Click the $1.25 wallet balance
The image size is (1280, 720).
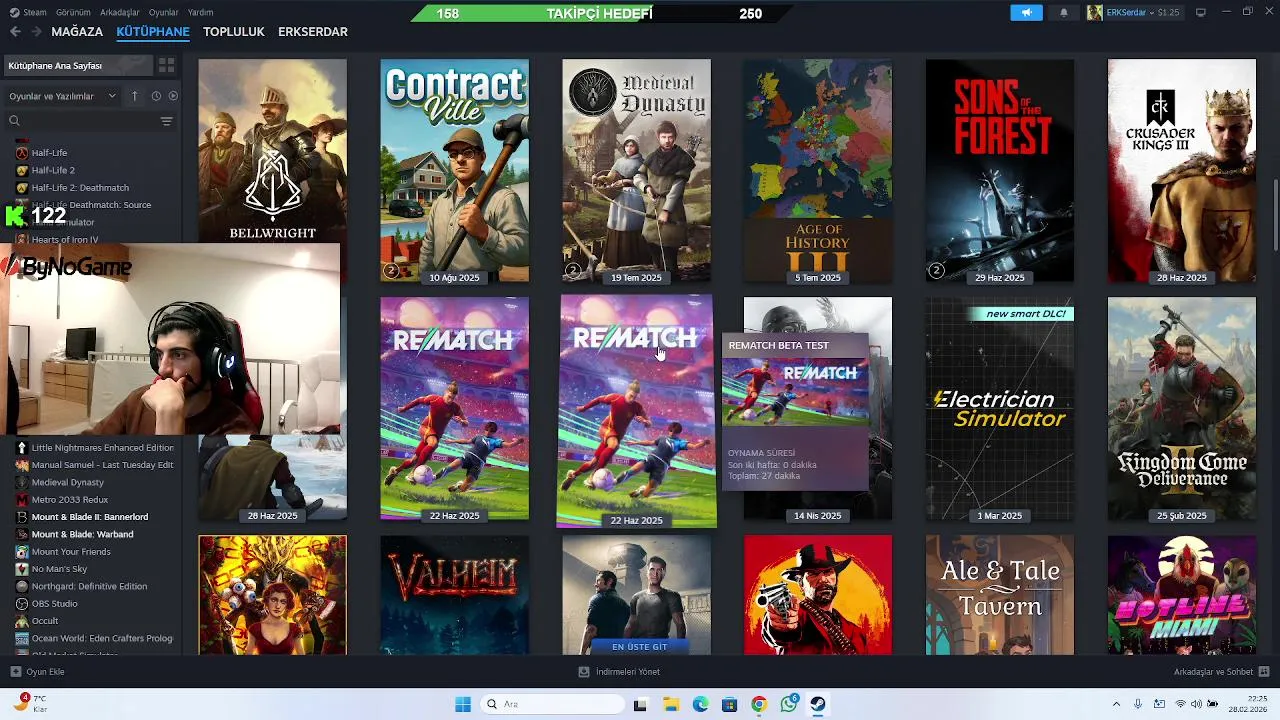point(1168,12)
